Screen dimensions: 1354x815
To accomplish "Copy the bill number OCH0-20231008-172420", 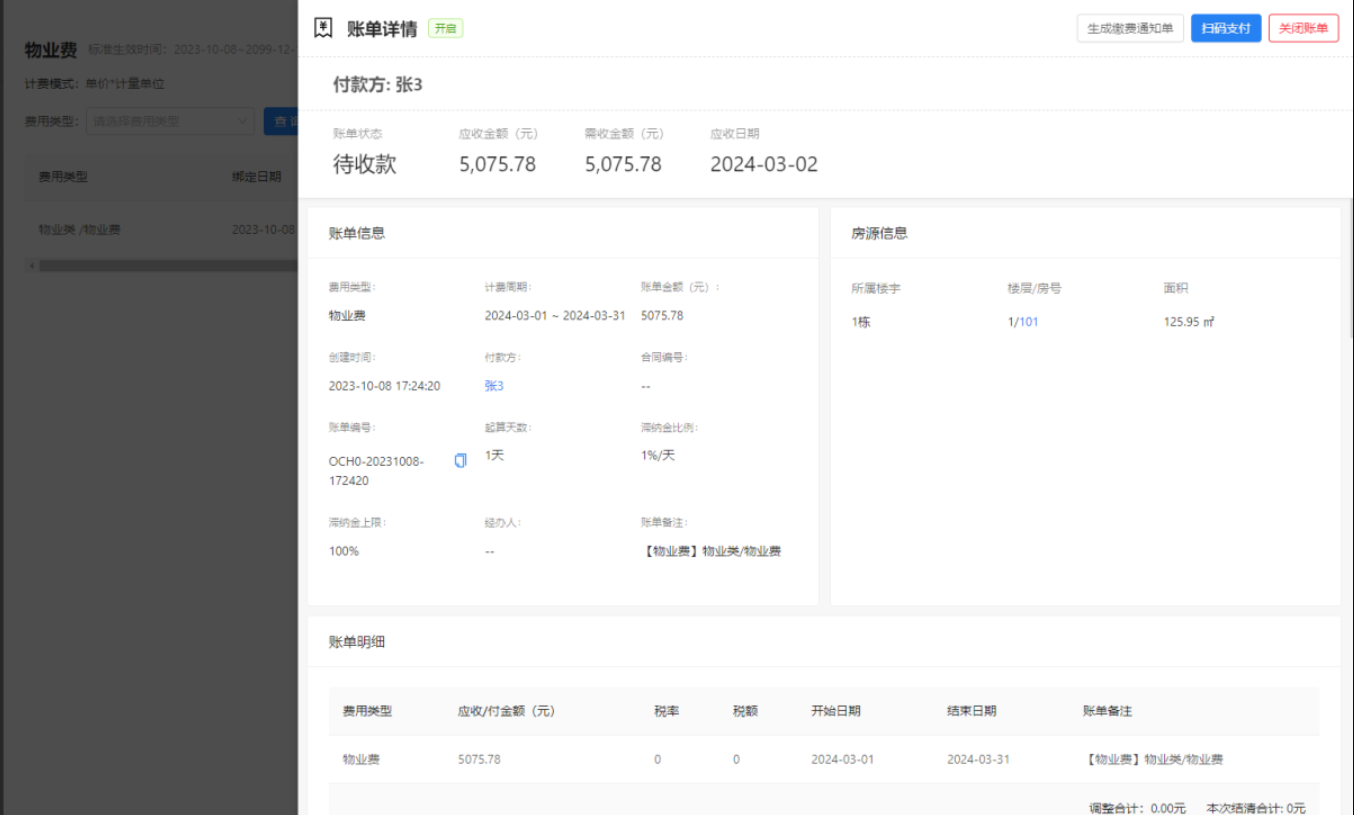I will [x=460, y=461].
